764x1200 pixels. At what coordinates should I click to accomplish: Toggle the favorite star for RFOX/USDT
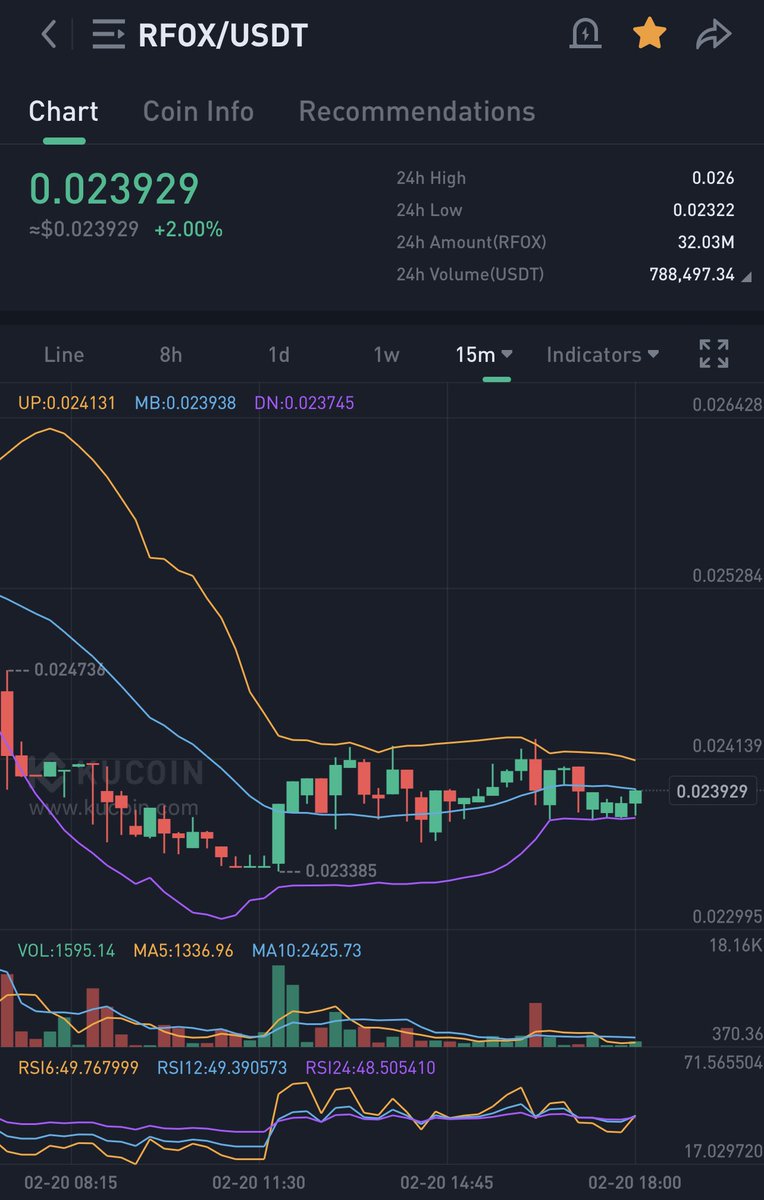coord(649,34)
